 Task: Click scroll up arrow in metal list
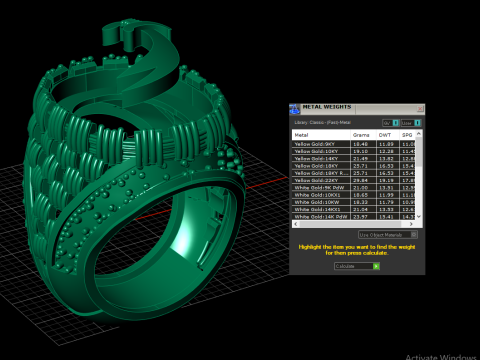[x=419, y=133]
